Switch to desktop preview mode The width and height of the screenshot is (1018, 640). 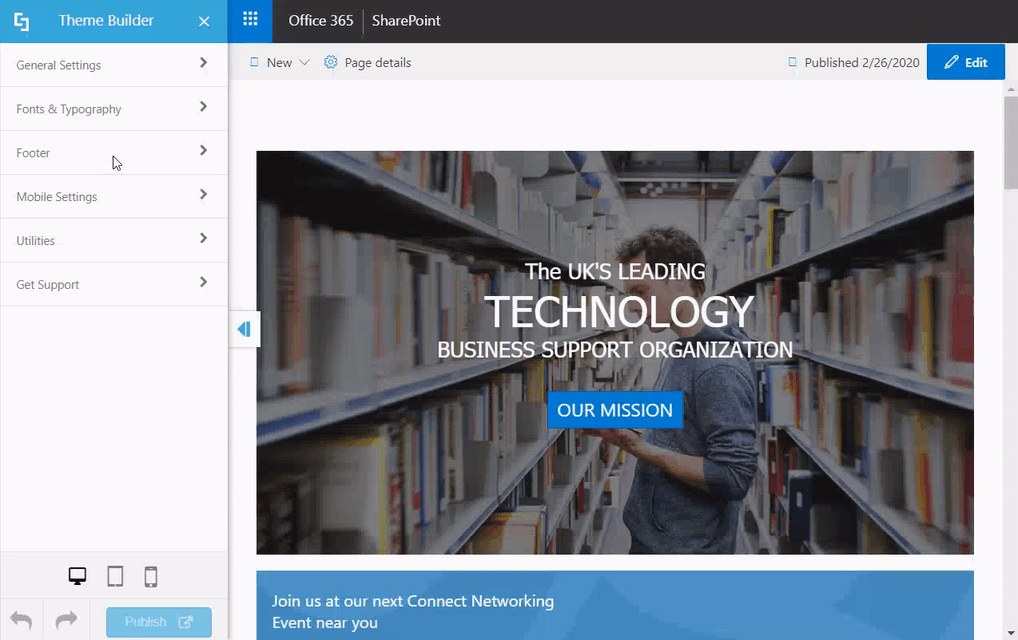coord(77,576)
